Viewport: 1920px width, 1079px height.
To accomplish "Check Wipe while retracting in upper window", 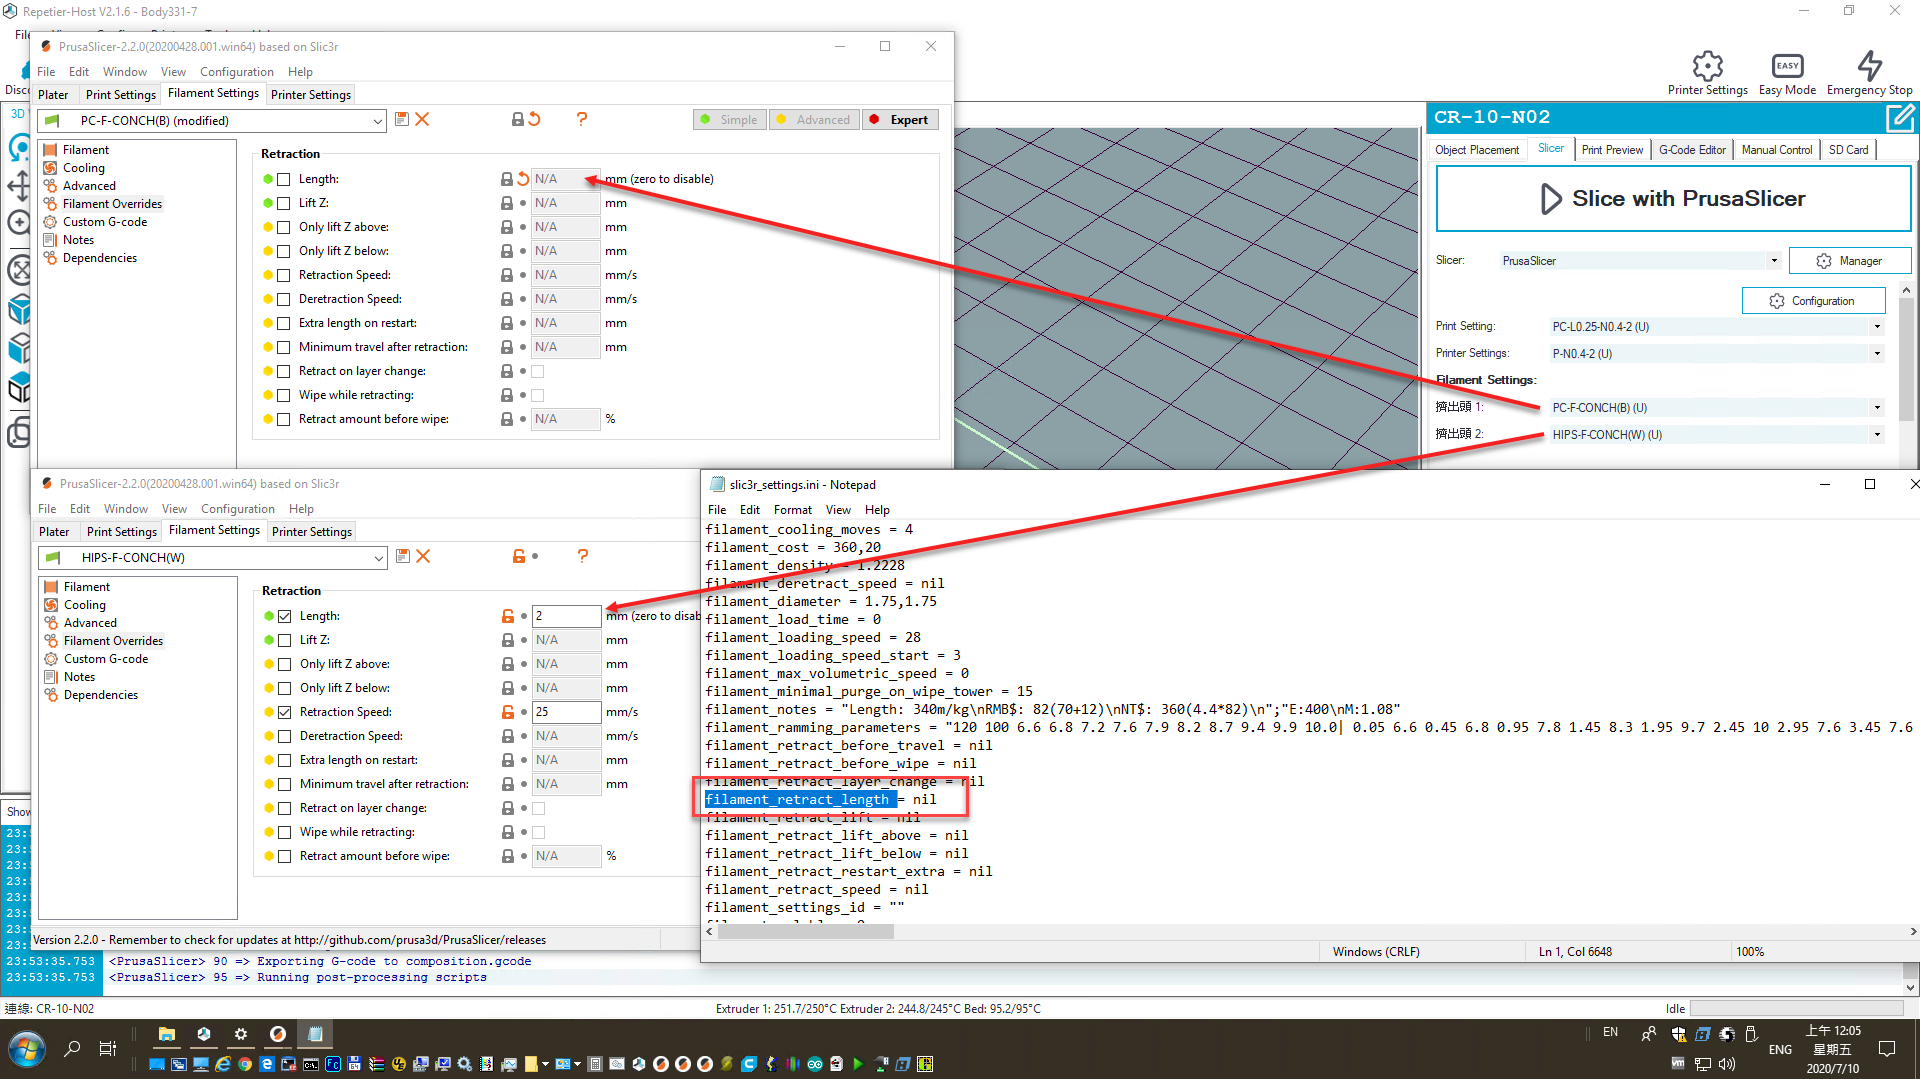I will [x=284, y=395].
